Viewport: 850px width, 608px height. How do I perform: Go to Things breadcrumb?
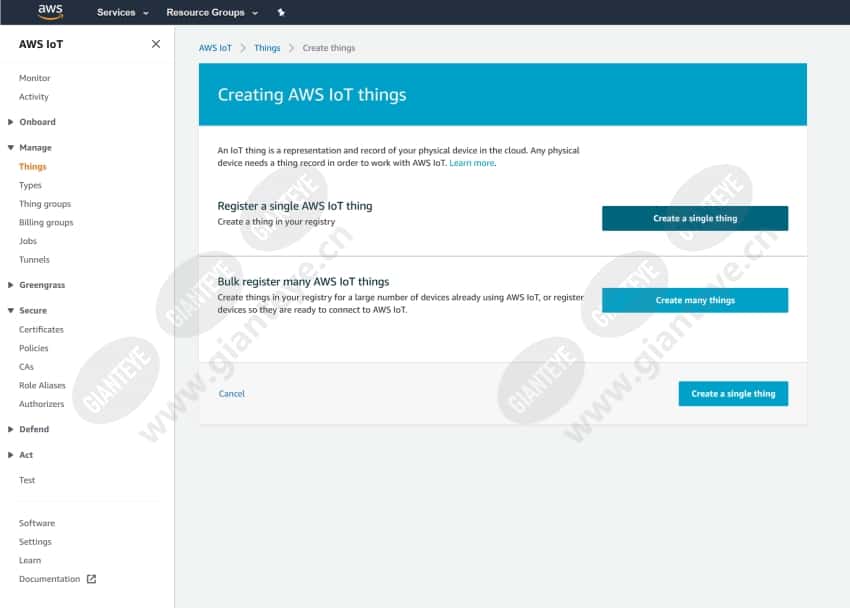pyautogui.click(x=267, y=48)
